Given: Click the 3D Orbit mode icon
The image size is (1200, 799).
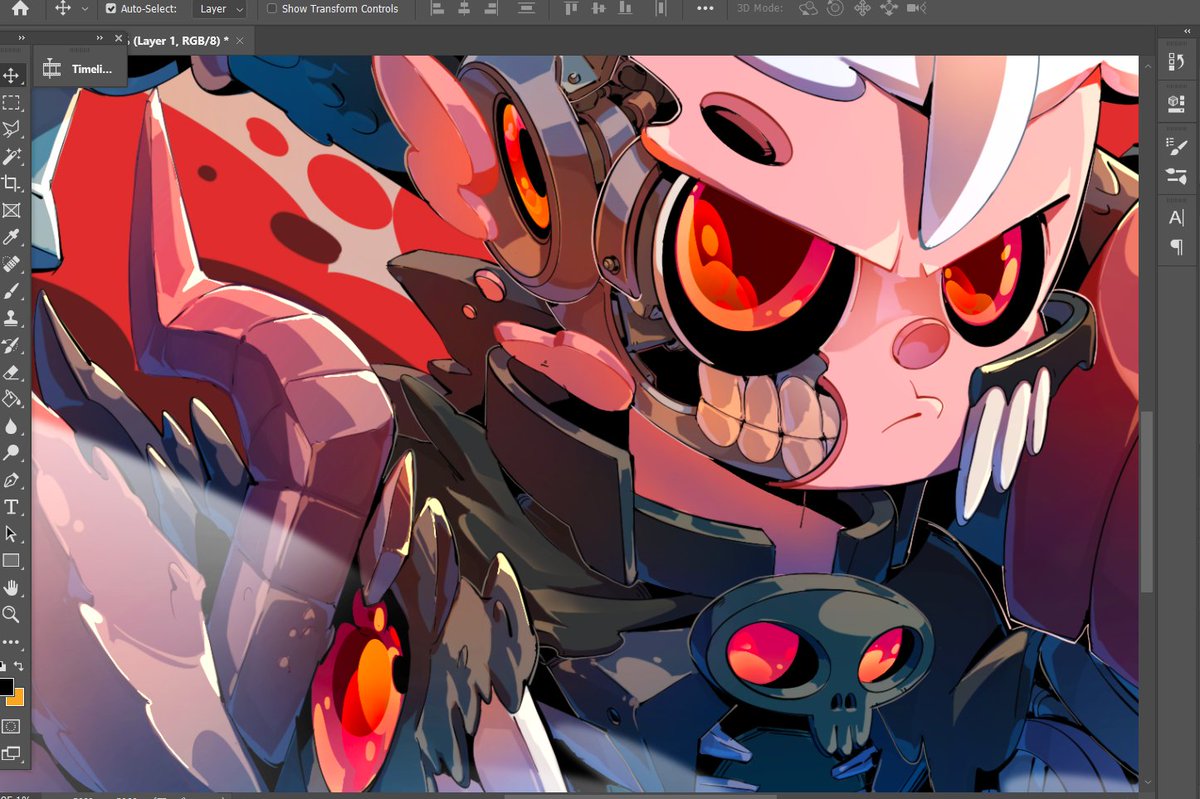Looking at the screenshot, I should (x=809, y=8).
